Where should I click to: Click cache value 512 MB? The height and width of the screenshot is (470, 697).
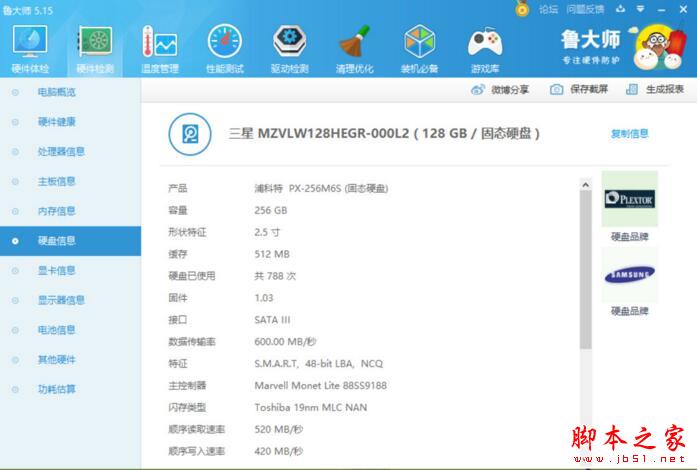[272, 254]
